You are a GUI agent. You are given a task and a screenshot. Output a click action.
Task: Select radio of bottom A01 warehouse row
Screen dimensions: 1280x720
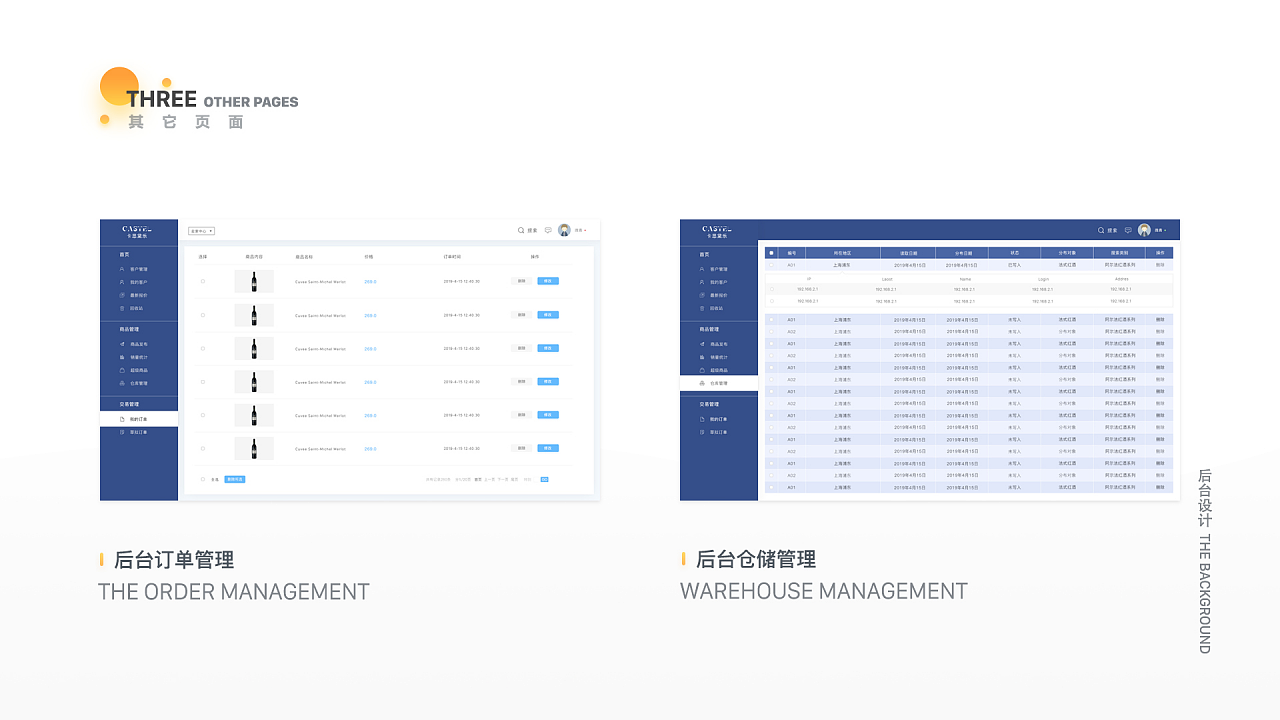tap(771, 487)
